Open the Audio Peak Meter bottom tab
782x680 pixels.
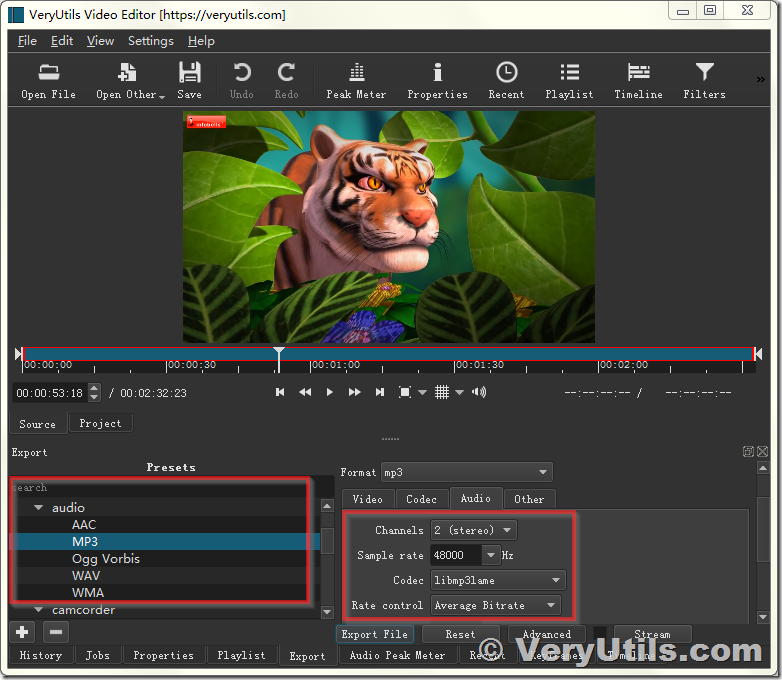[x=397, y=655]
